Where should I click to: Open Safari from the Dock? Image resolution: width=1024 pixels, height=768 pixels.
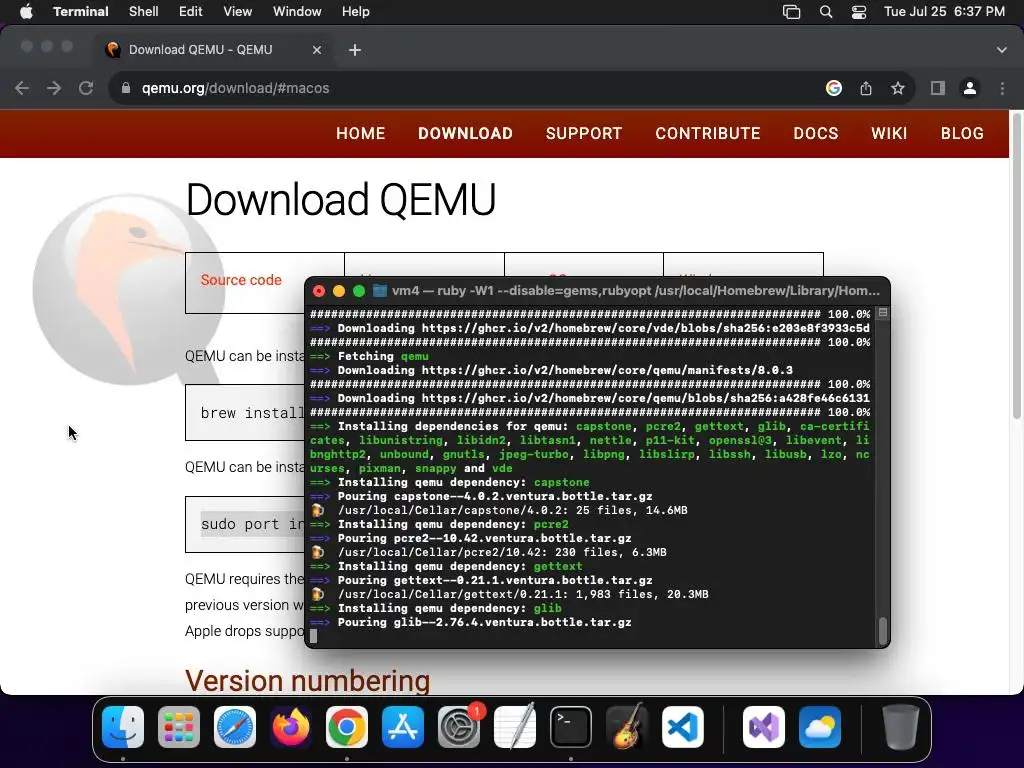click(235, 727)
